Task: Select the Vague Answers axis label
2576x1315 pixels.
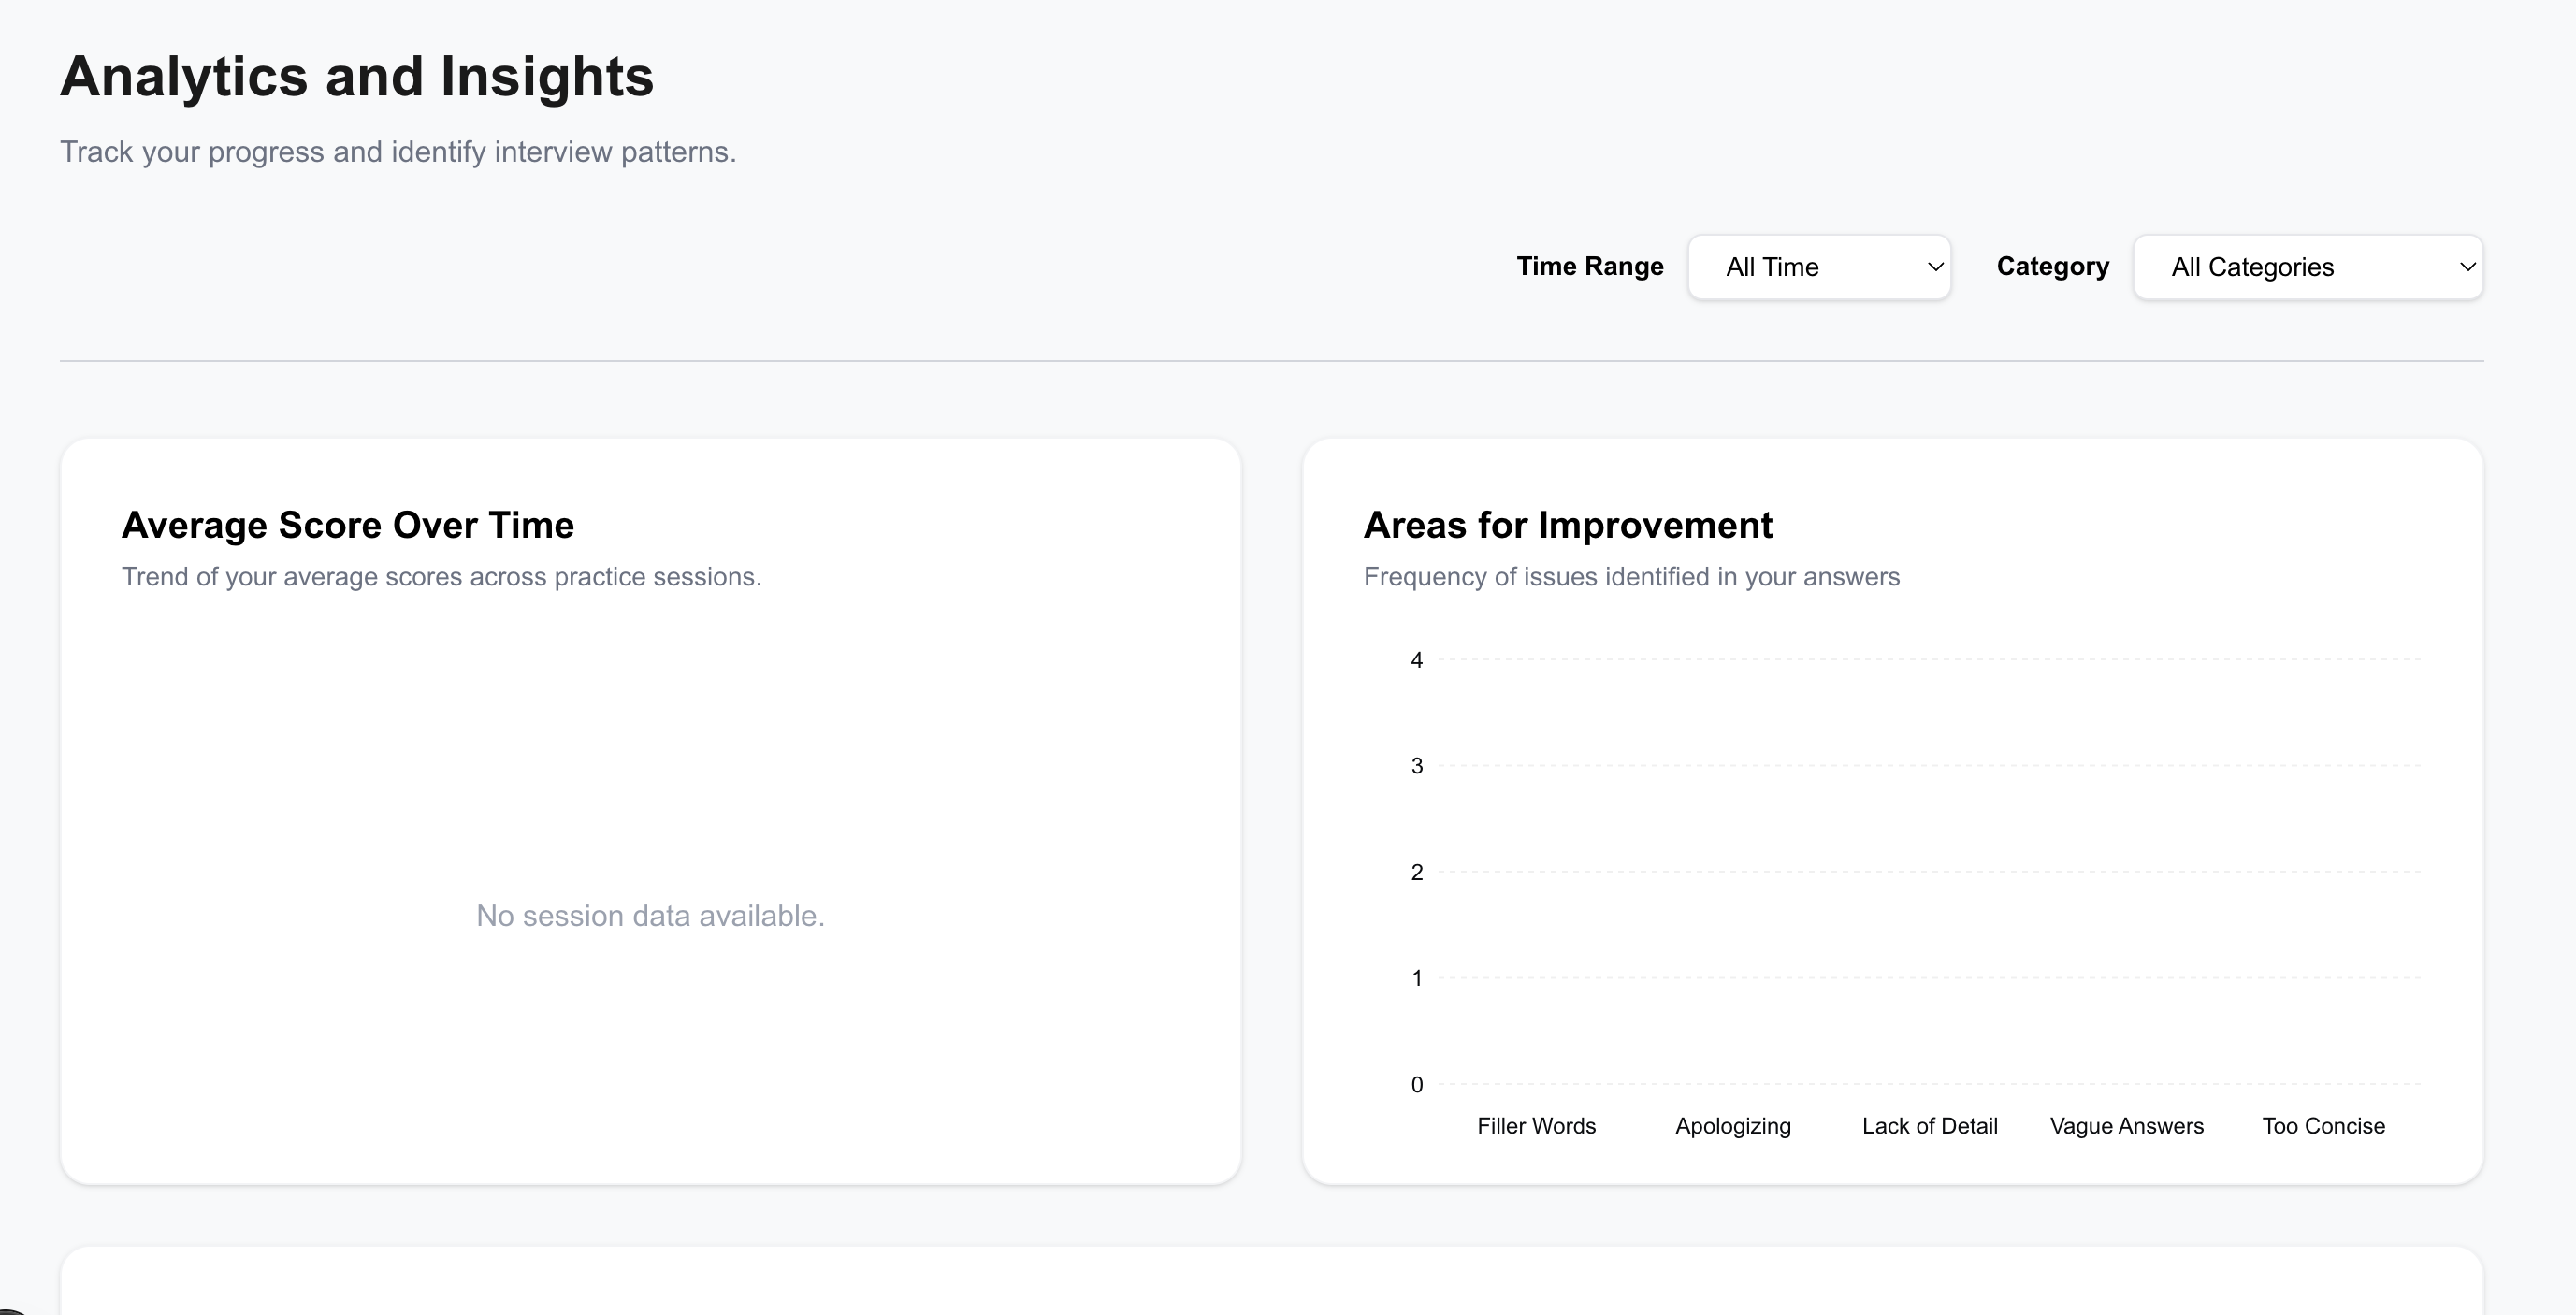Action: click(x=2126, y=1126)
